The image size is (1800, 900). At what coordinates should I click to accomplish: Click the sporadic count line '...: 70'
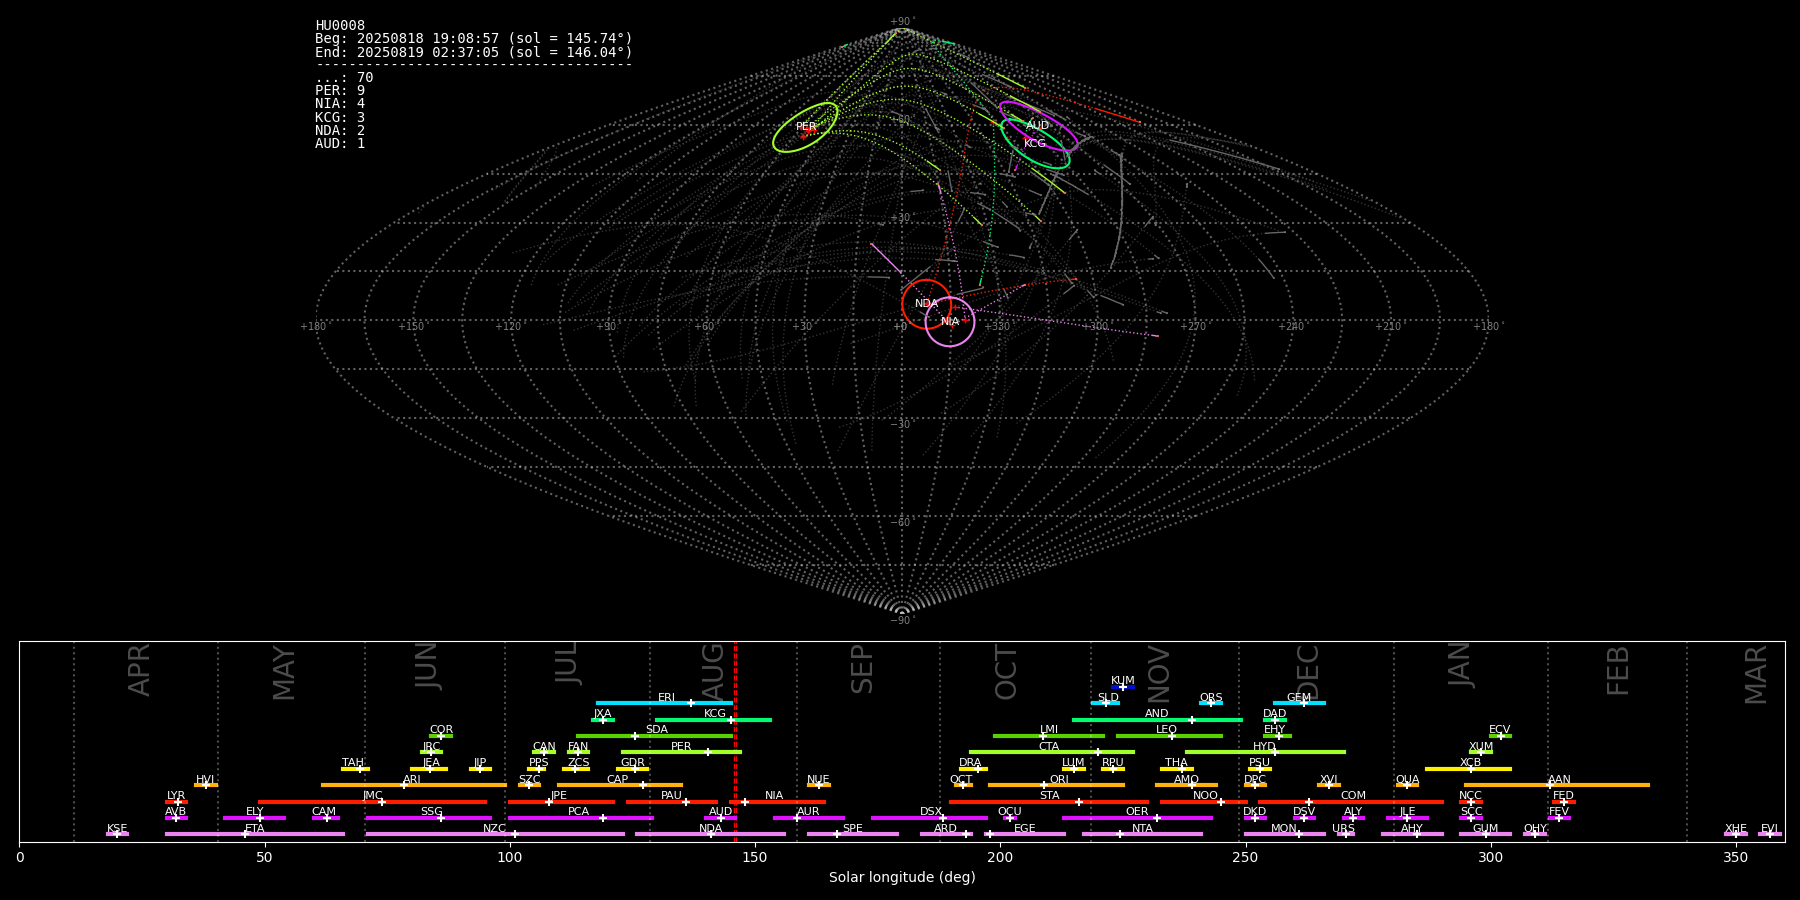344,78
